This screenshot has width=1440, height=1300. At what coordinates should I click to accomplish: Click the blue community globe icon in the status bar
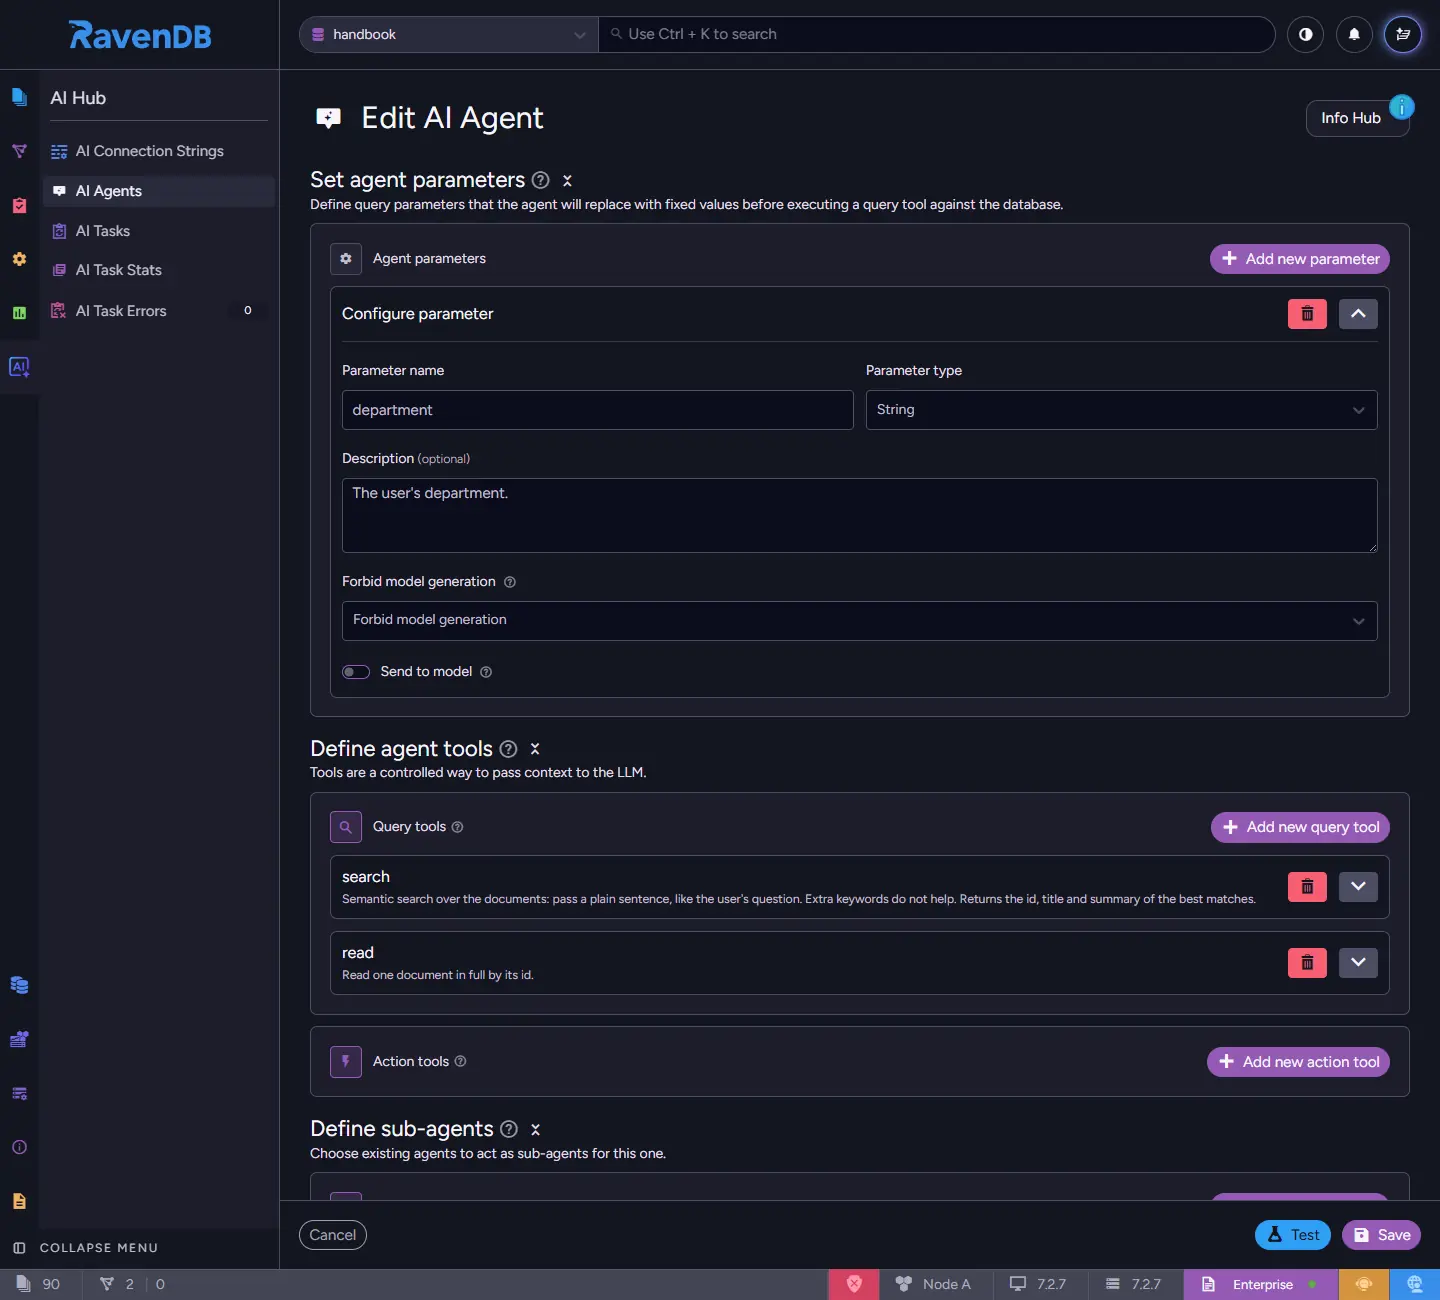[1415, 1284]
